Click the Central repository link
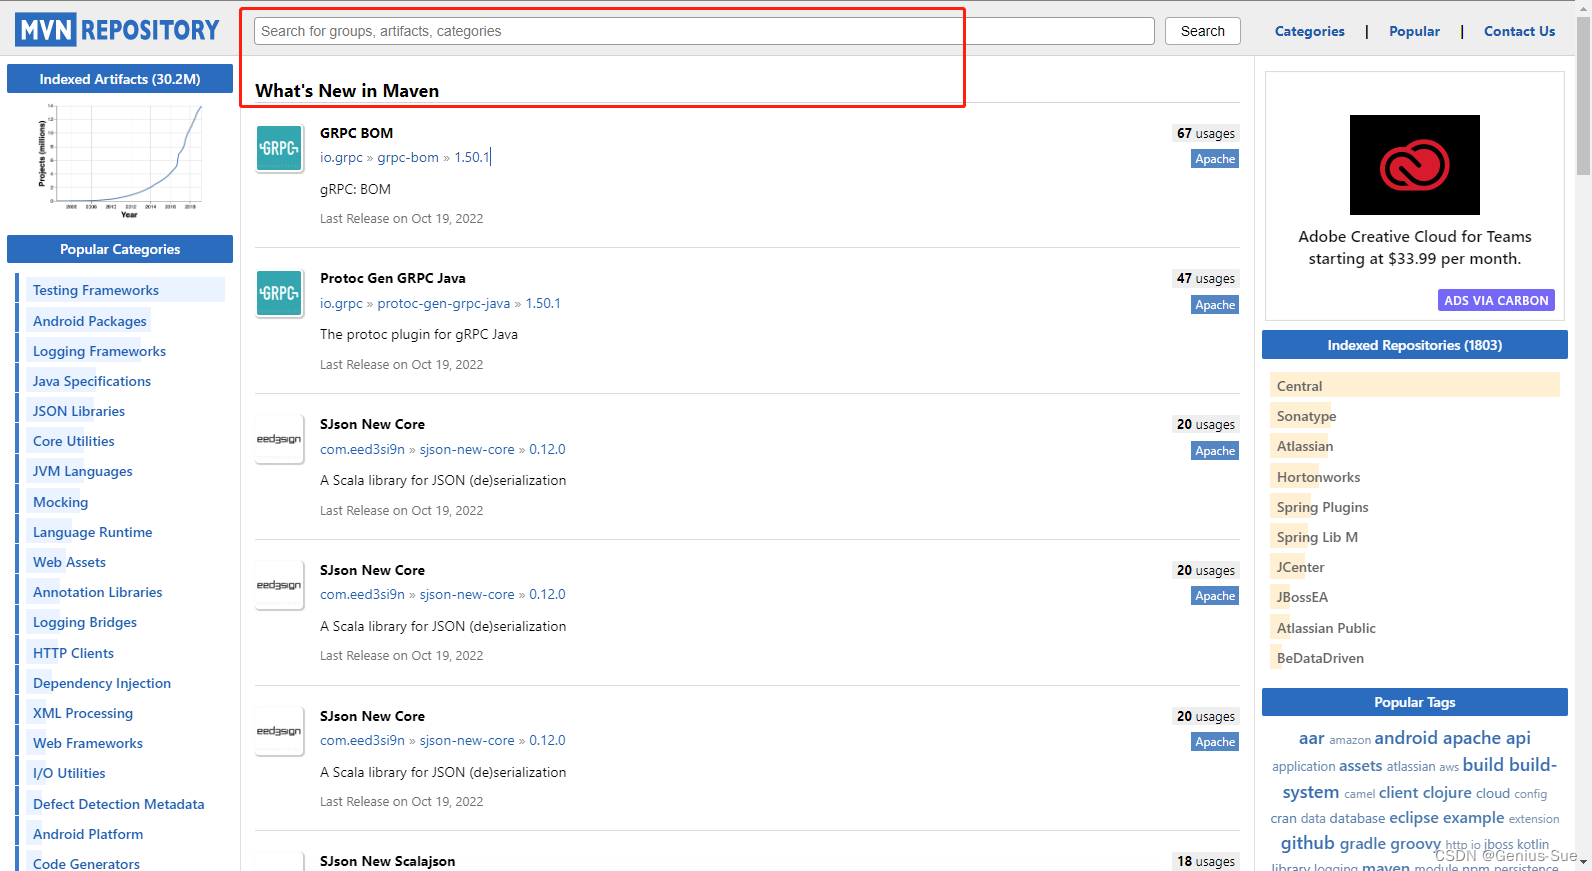This screenshot has width=1592, height=871. click(1299, 386)
